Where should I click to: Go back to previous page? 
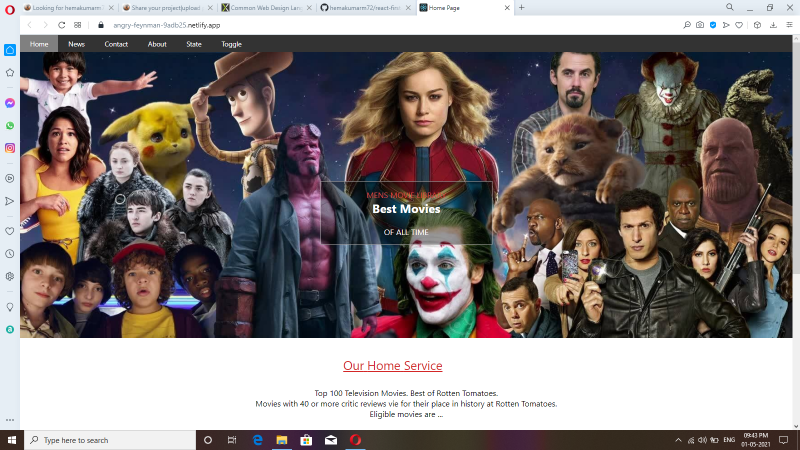click(x=30, y=25)
